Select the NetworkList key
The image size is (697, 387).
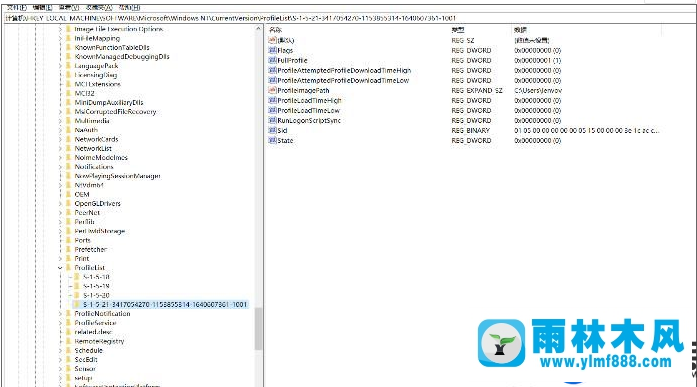(93, 148)
